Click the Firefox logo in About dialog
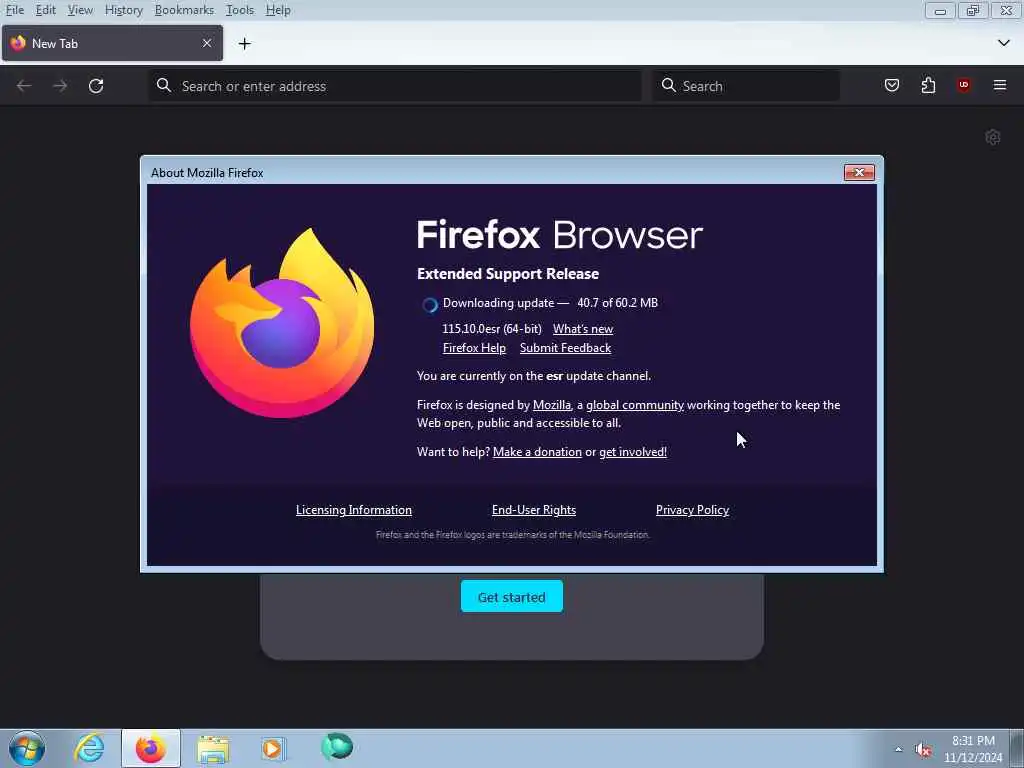This screenshot has width=1024, height=768. (282, 323)
